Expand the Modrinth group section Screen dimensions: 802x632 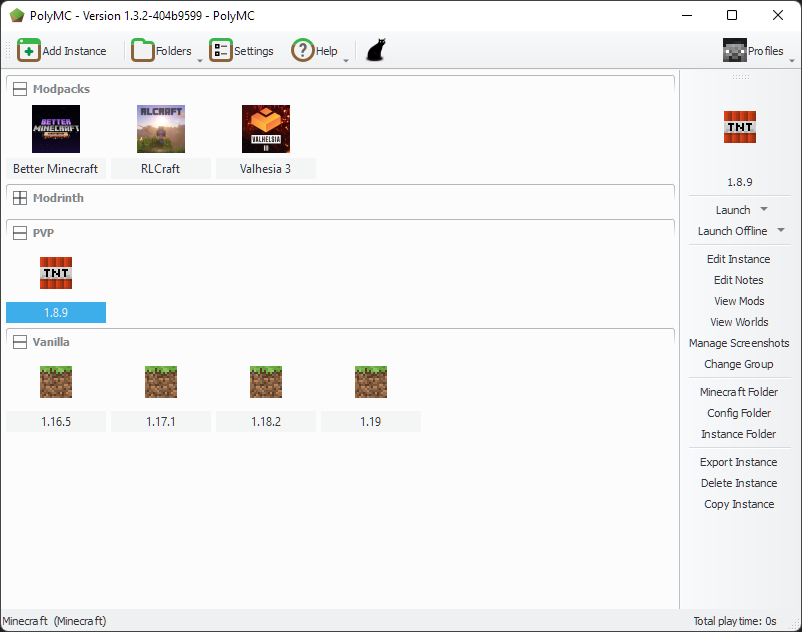(x=18, y=197)
